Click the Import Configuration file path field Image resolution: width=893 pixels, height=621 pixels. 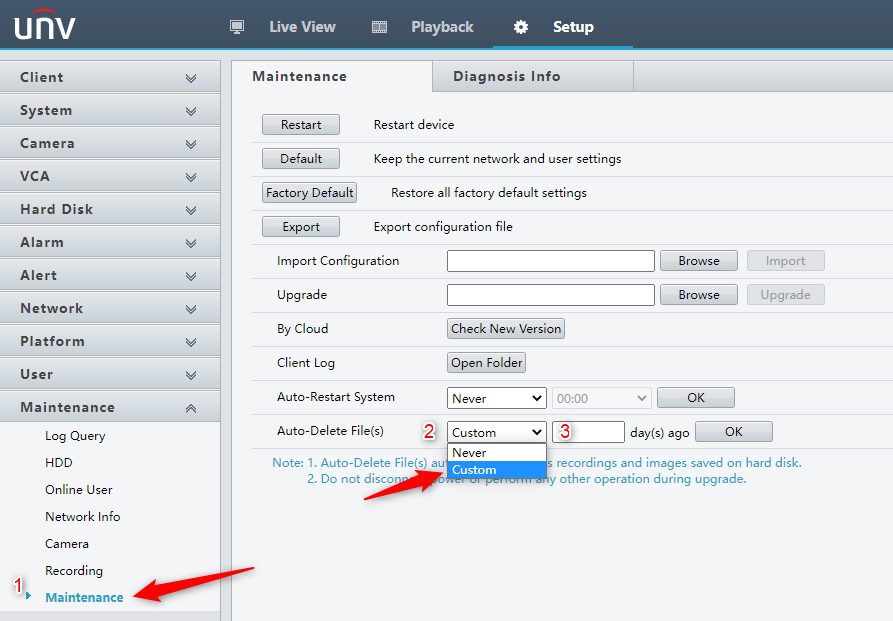click(551, 261)
